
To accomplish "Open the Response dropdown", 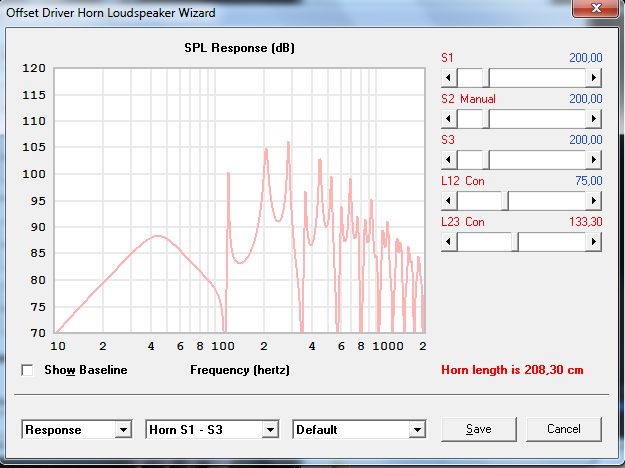I will 77,430.
